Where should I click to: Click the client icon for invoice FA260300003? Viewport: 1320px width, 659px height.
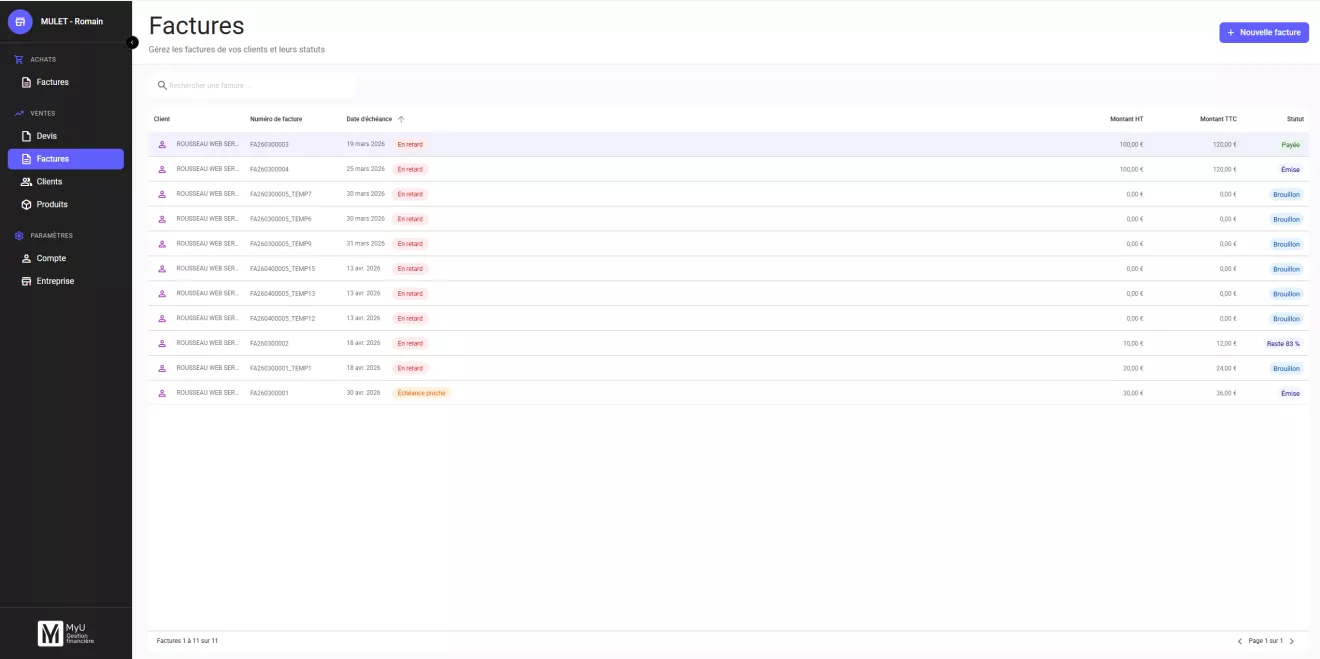(x=162, y=144)
